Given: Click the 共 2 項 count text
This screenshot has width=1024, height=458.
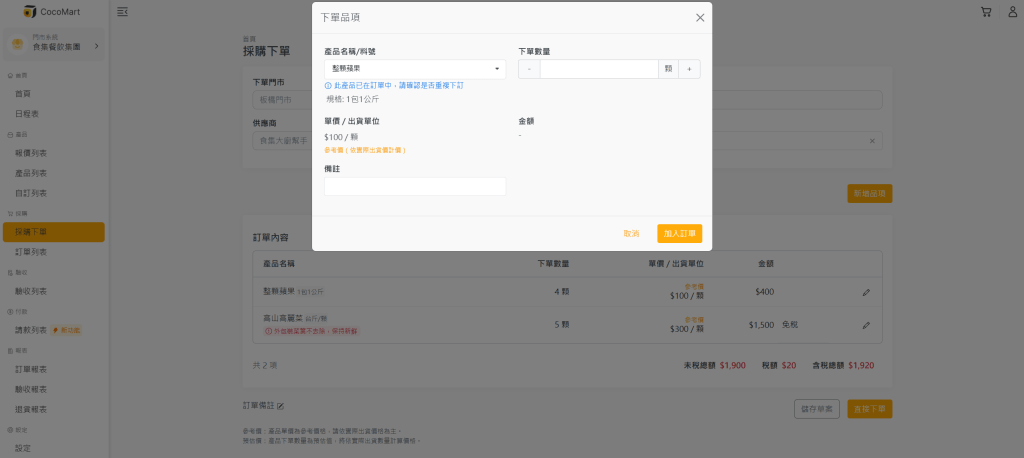Looking at the screenshot, I should [264, 366].
